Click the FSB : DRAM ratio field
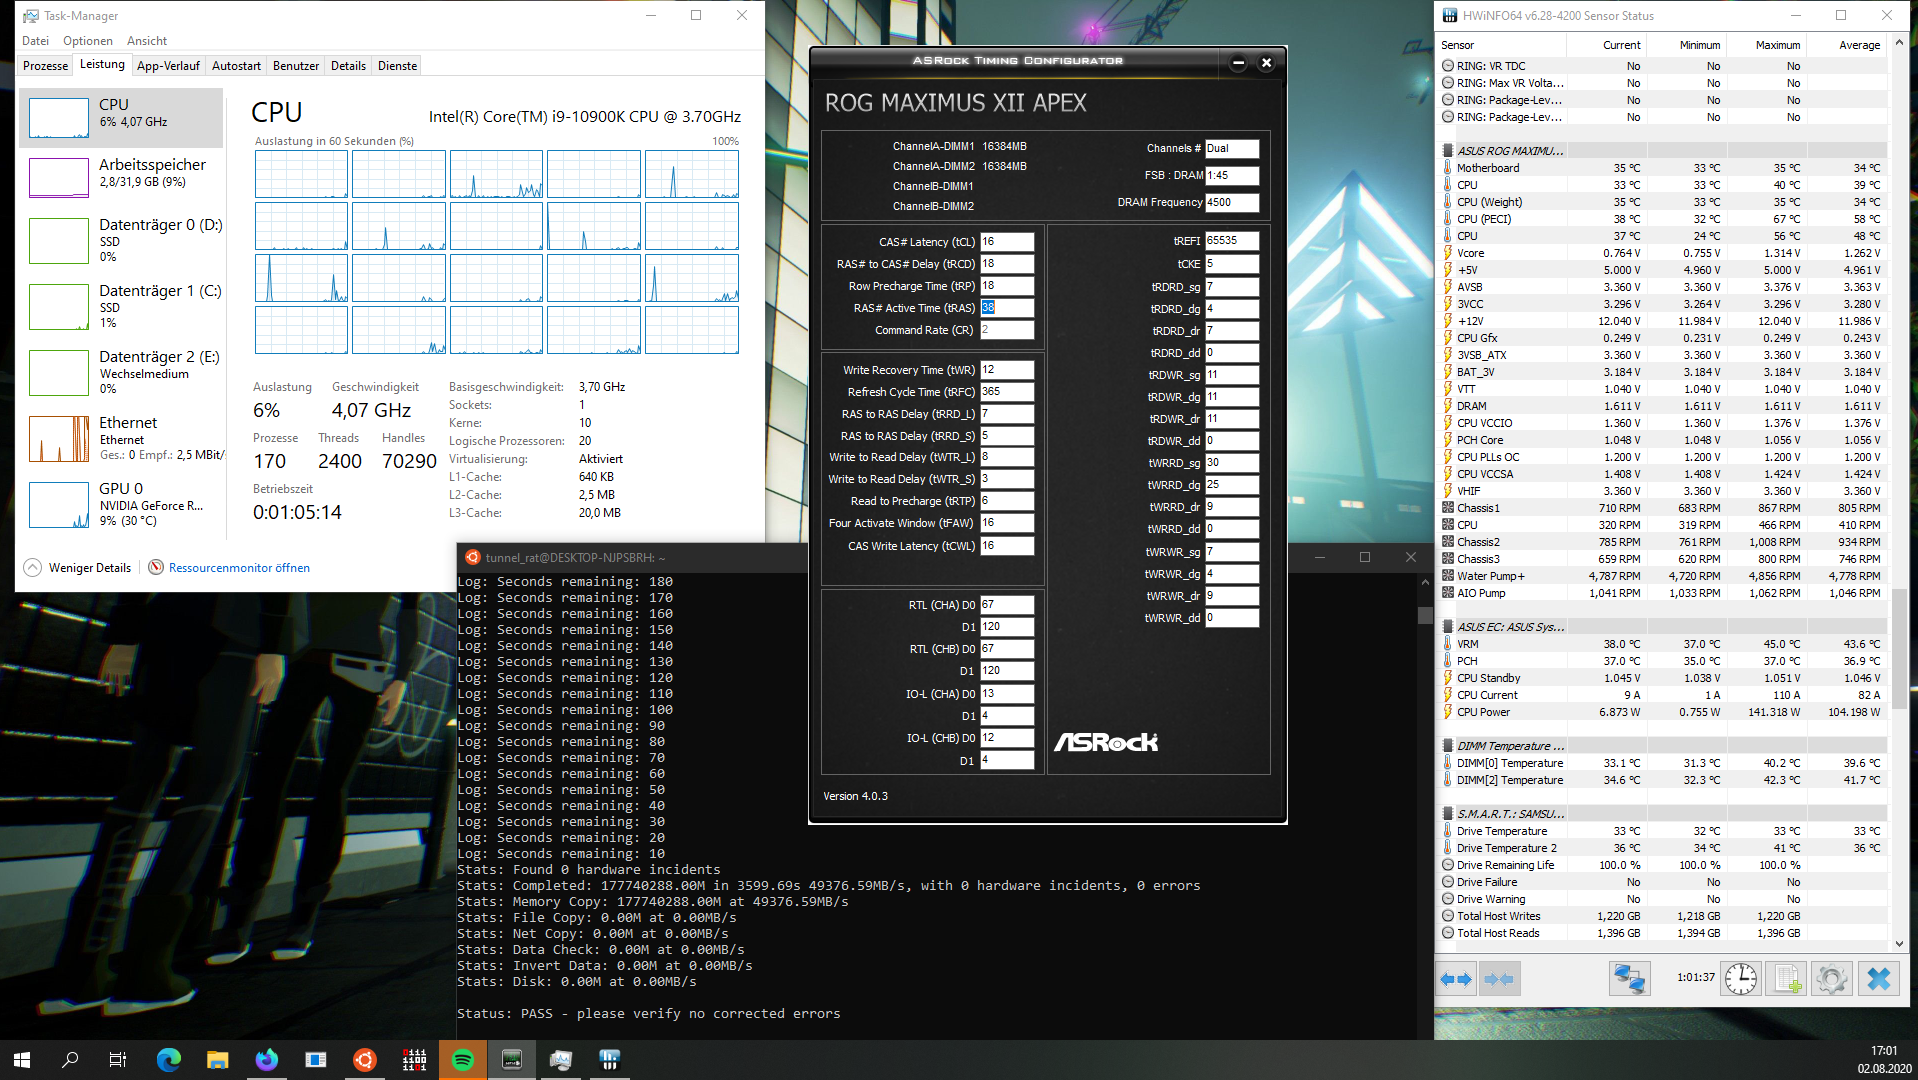Viewport: 1918px width, 1080px height. coord(1232,175)
